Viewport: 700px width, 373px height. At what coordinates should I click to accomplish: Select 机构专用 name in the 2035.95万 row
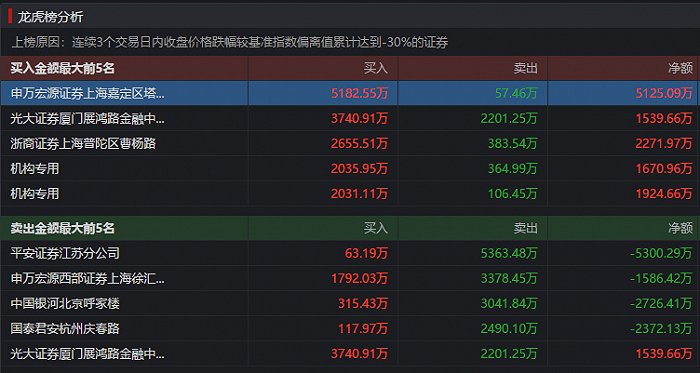coord(35,169)
